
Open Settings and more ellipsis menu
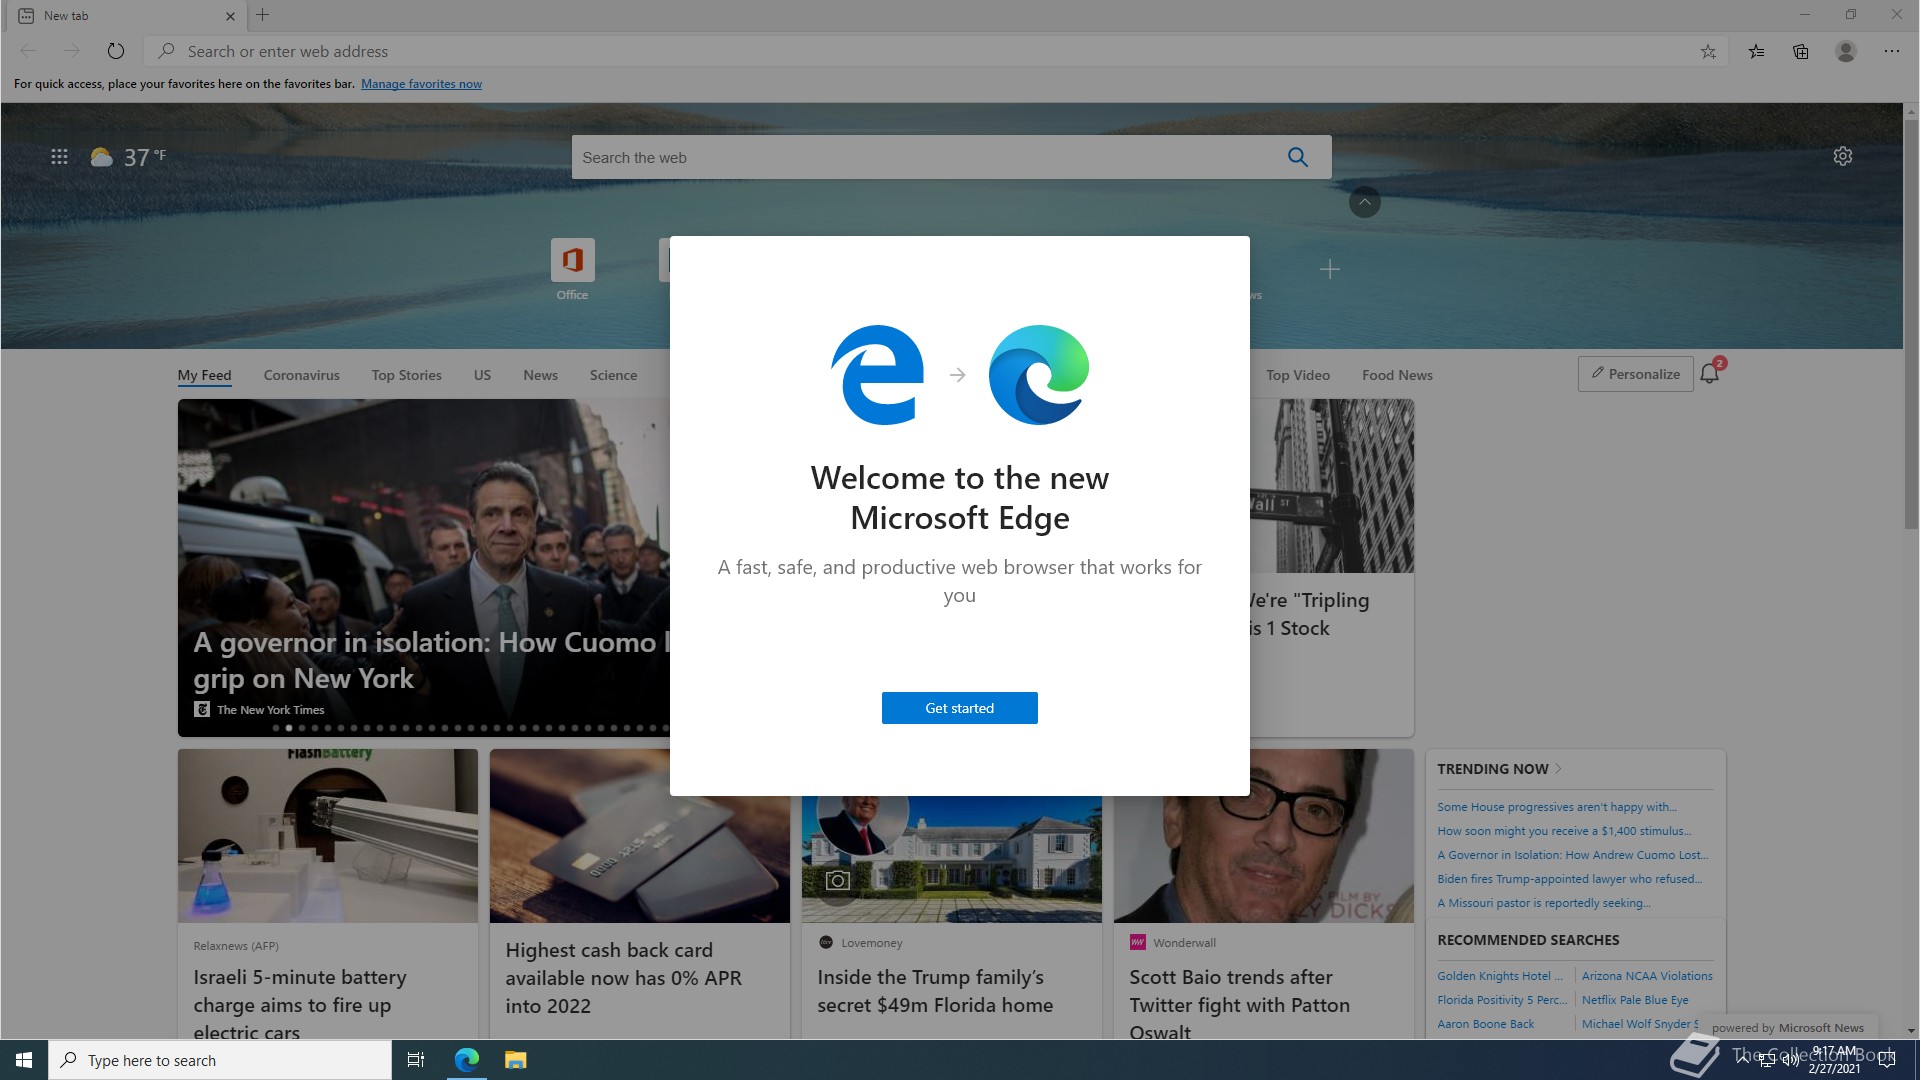pyautogui.click(x=1892, y=51)
